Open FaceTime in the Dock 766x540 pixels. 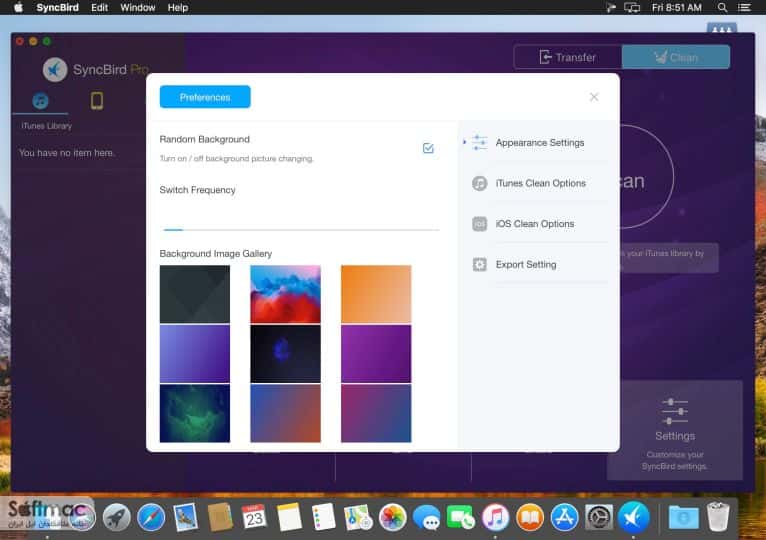461,518
